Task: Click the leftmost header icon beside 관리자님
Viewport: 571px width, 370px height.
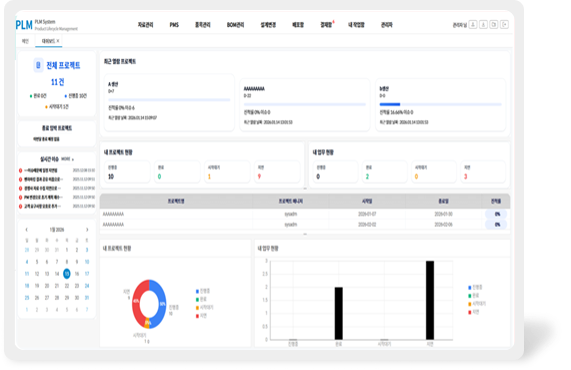Action: coord(473,24)
